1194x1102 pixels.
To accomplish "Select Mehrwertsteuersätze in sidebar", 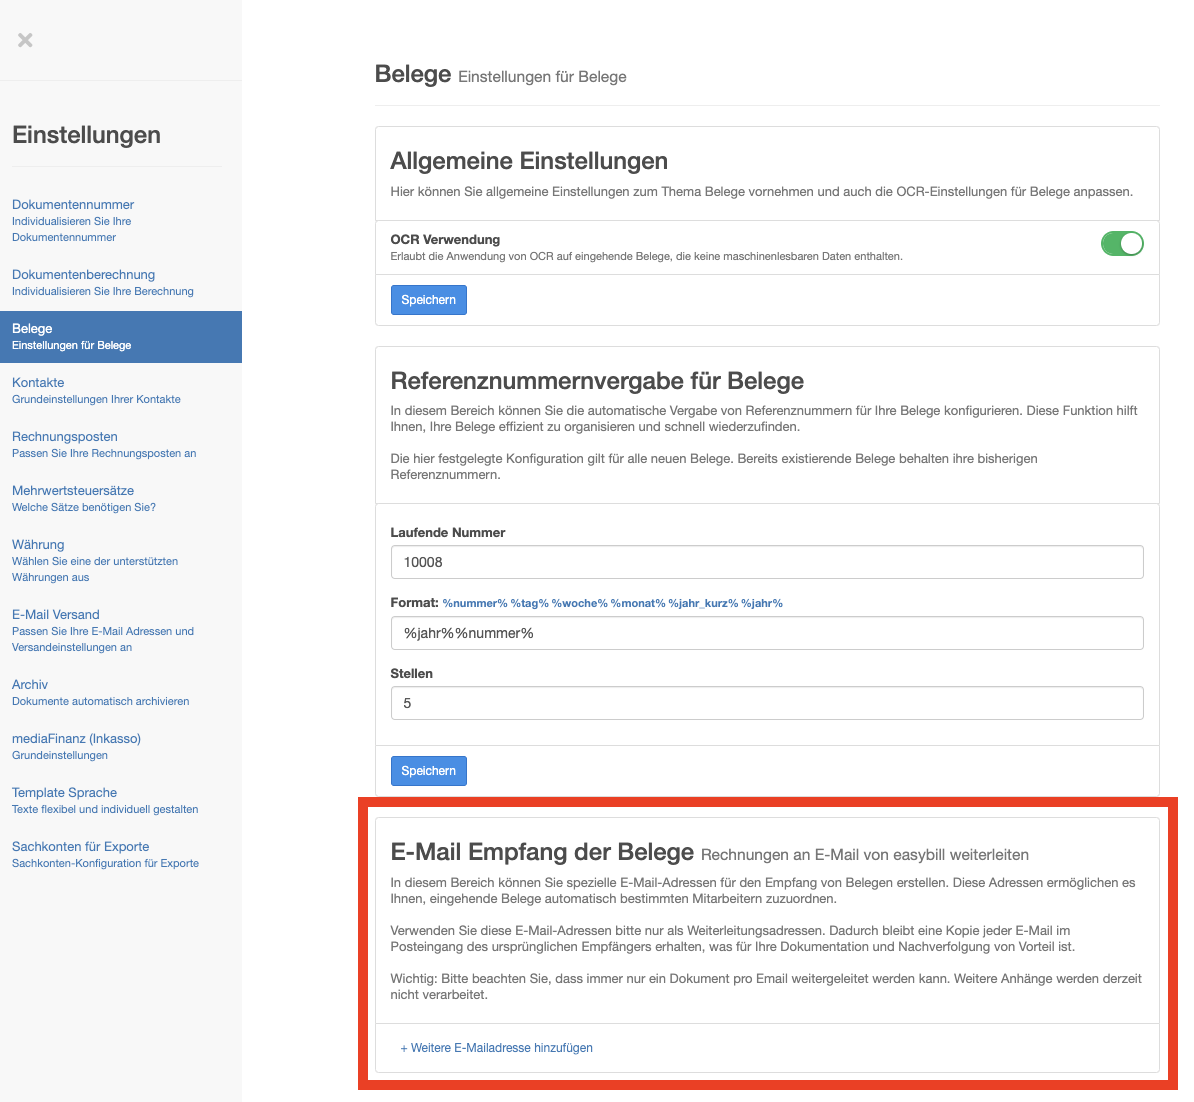I will tap(73, 491).
